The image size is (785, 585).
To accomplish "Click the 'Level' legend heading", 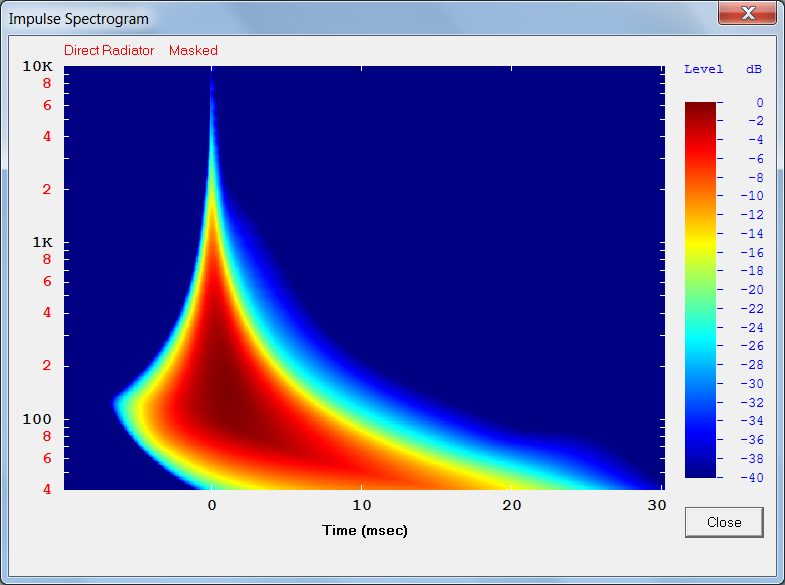I will (x=703, y=69).
